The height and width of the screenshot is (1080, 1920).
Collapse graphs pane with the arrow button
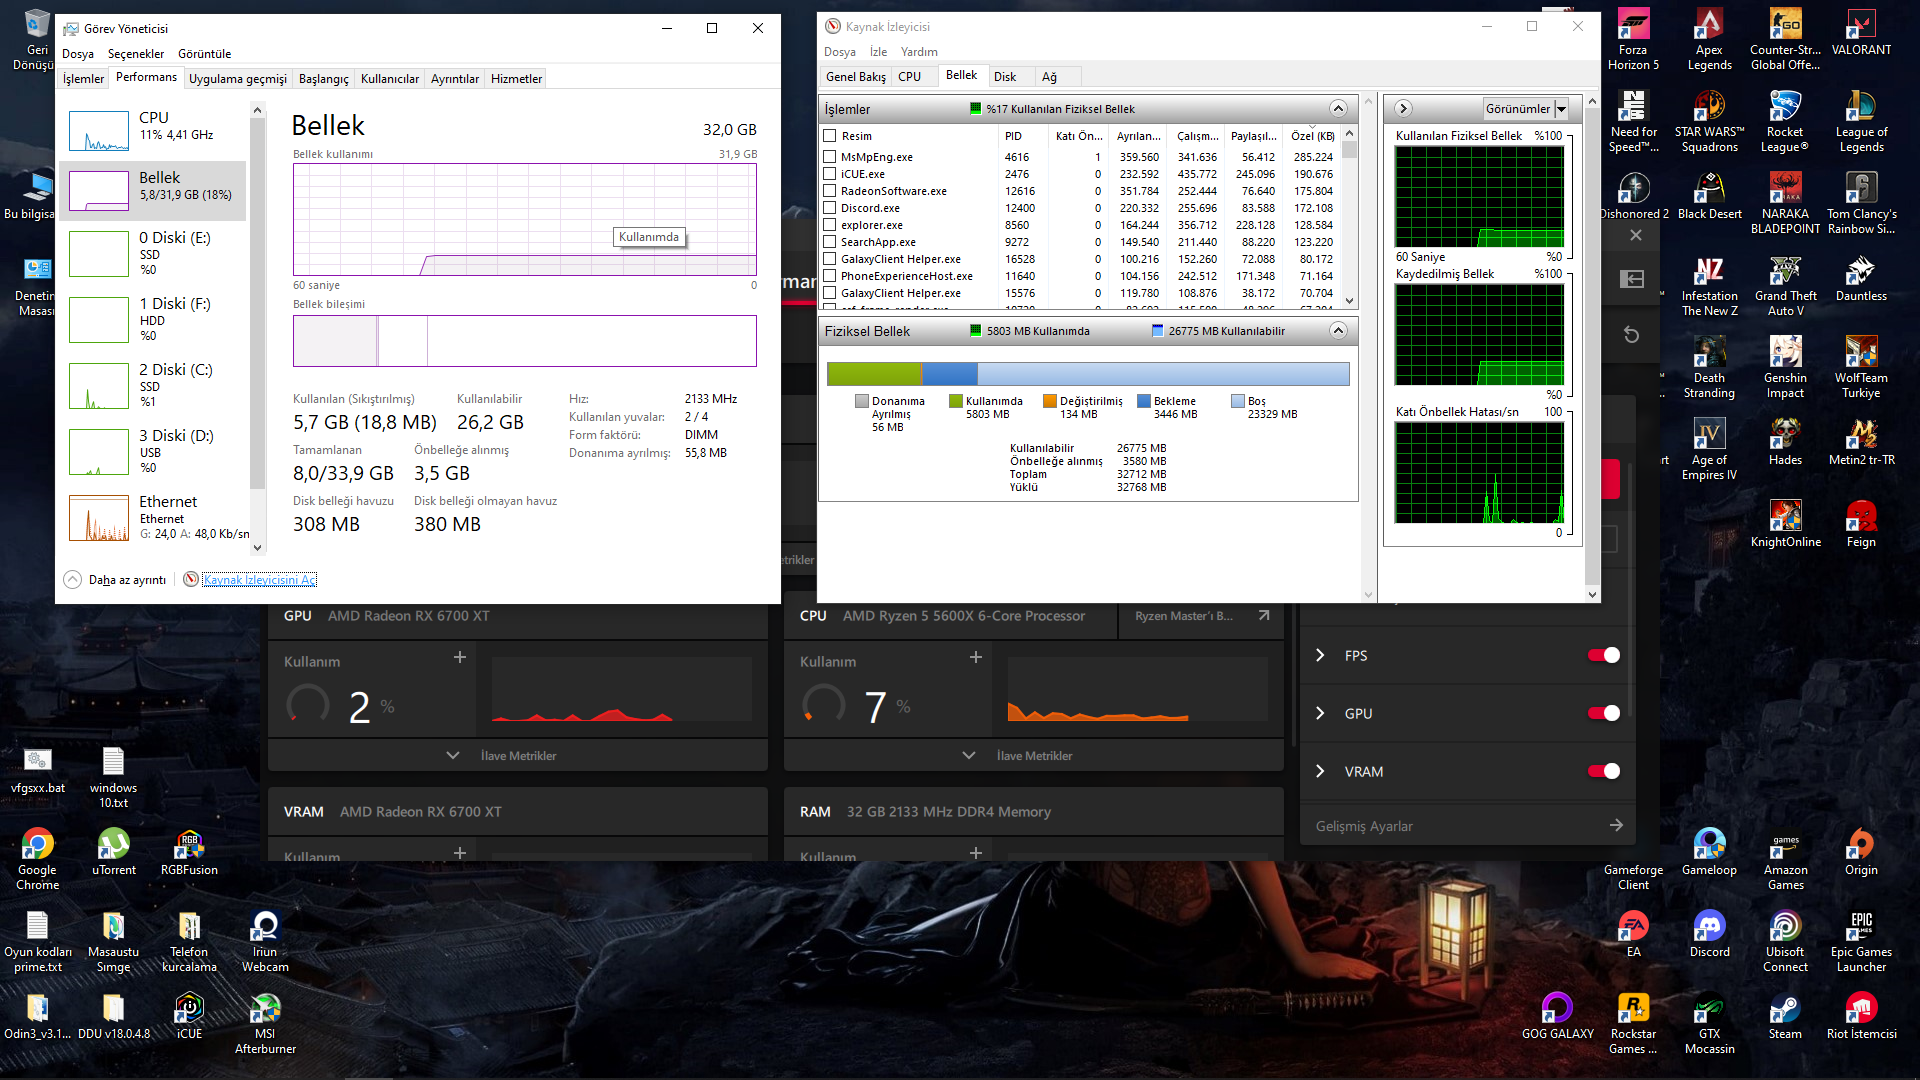pyautogui.click(x=1403, y=108)
